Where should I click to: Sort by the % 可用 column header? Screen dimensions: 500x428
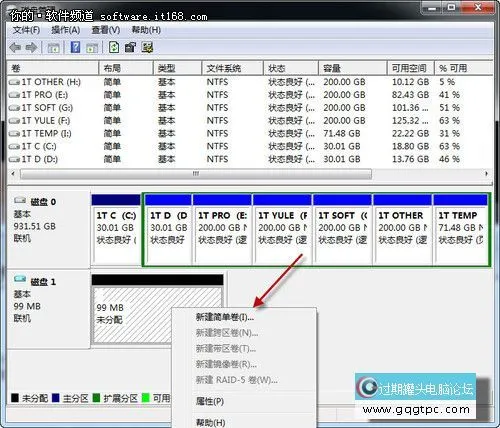pyautogui.click(x=463, y=68)
